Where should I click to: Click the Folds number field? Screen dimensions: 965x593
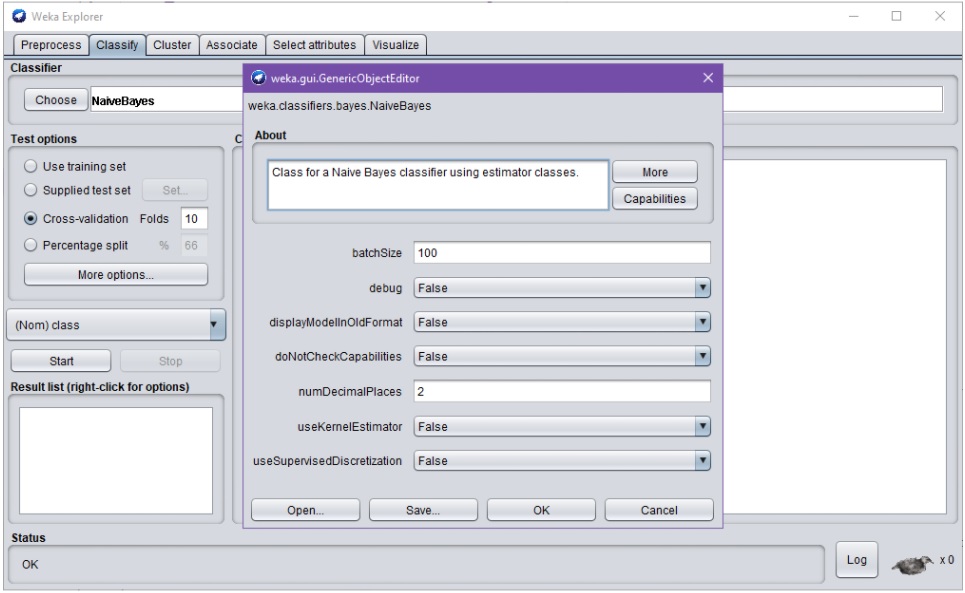(x=194, y=218)
